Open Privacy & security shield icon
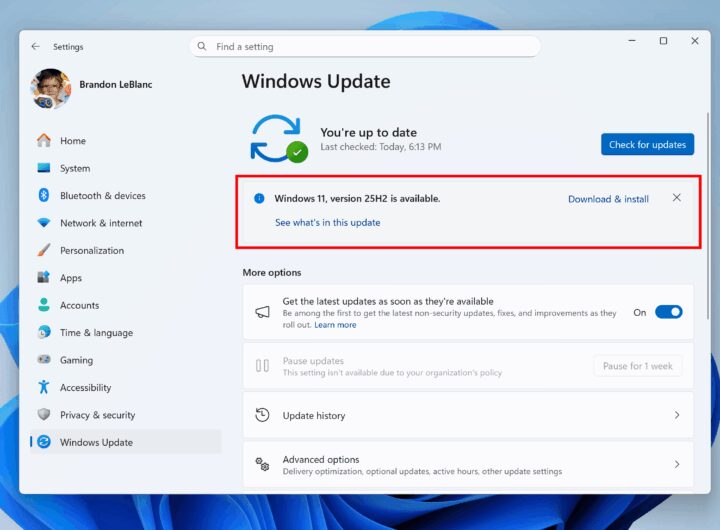Screen dimensions: 720x530 [x=44, y=415]
